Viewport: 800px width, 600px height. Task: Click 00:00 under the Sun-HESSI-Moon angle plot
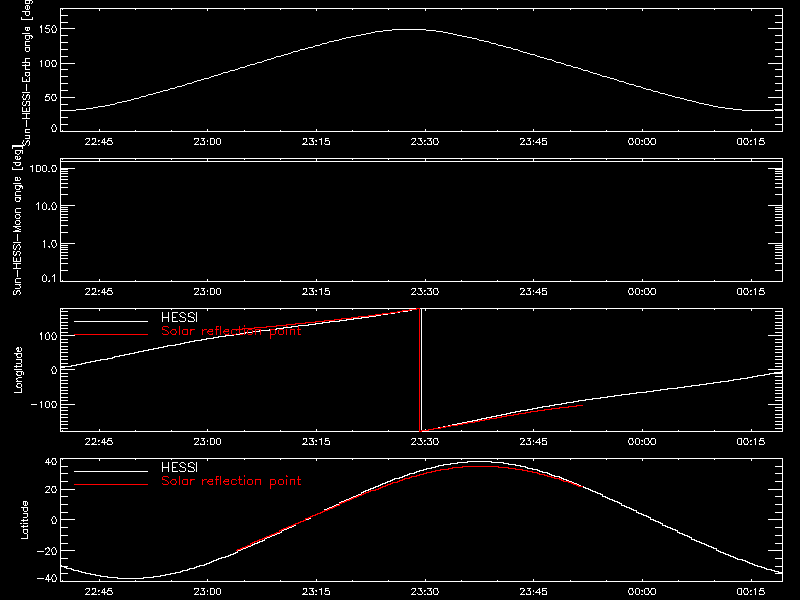642,292
